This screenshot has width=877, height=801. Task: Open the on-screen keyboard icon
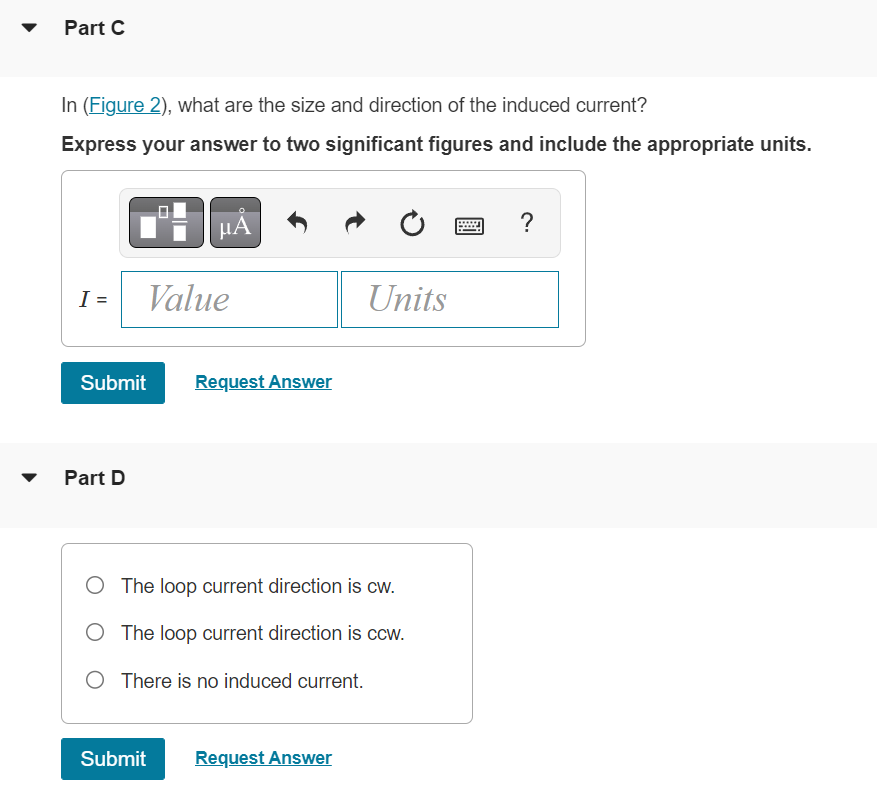[468, 224]
